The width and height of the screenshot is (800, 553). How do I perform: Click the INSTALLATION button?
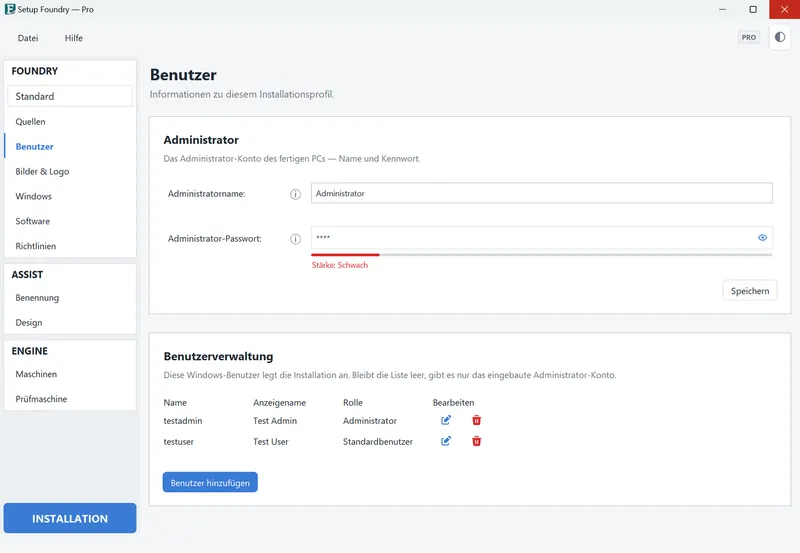70,518
